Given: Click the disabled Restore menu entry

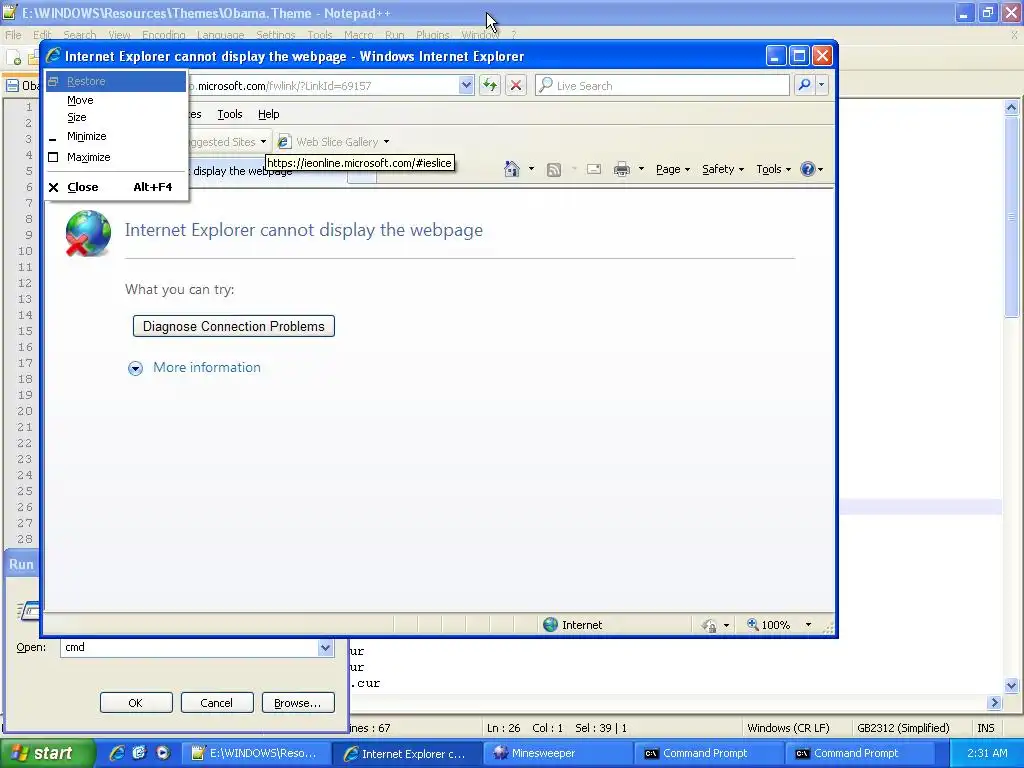Looking at the screenshot, I should pyautogui.click(x=116, y=81).
